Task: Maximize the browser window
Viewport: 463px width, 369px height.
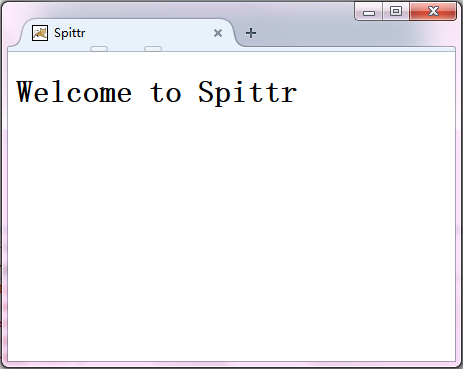Action: click(x=396, y=12)
